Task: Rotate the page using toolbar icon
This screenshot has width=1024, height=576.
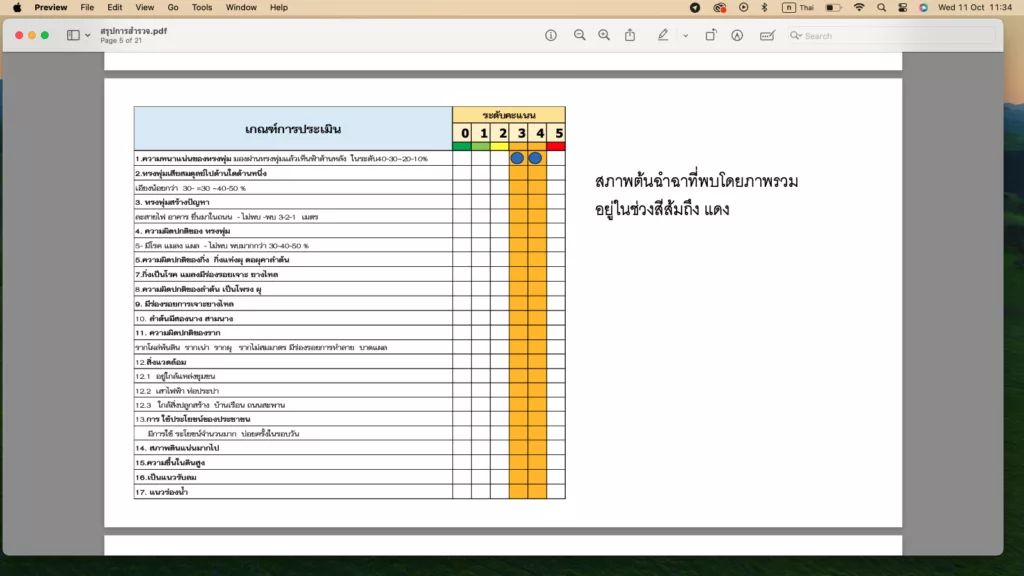Action: [x=710, y=35]
